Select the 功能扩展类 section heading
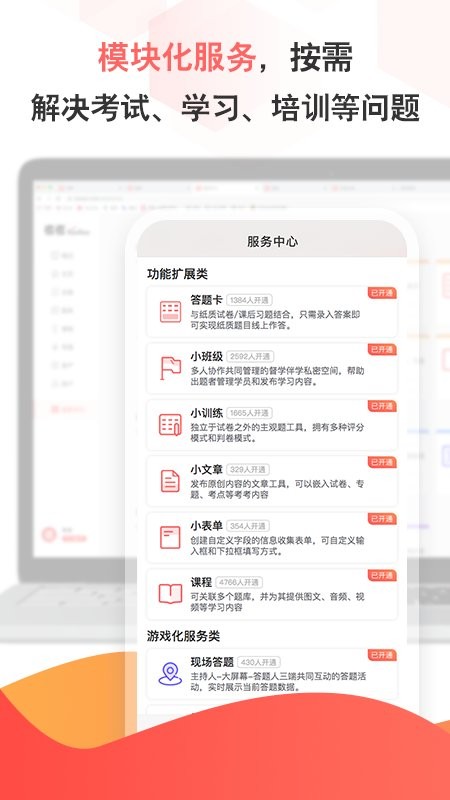This screenshot has width=450, height=800. [178, 274]
